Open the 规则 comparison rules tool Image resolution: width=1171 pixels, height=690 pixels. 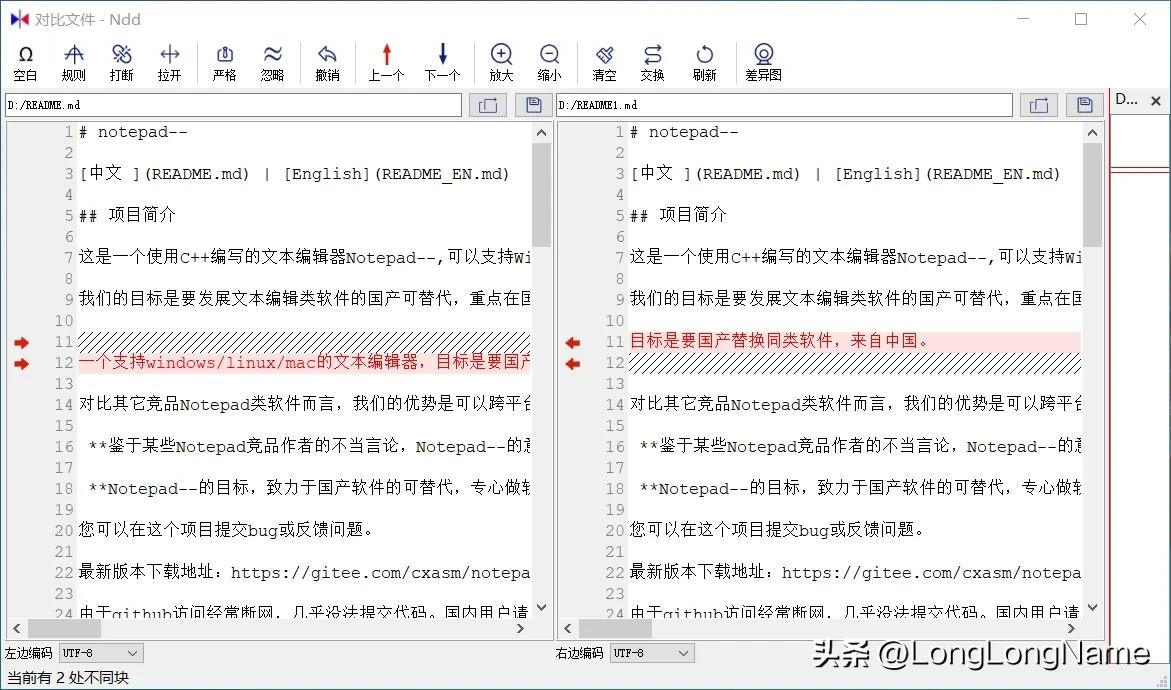click(73, 60)
